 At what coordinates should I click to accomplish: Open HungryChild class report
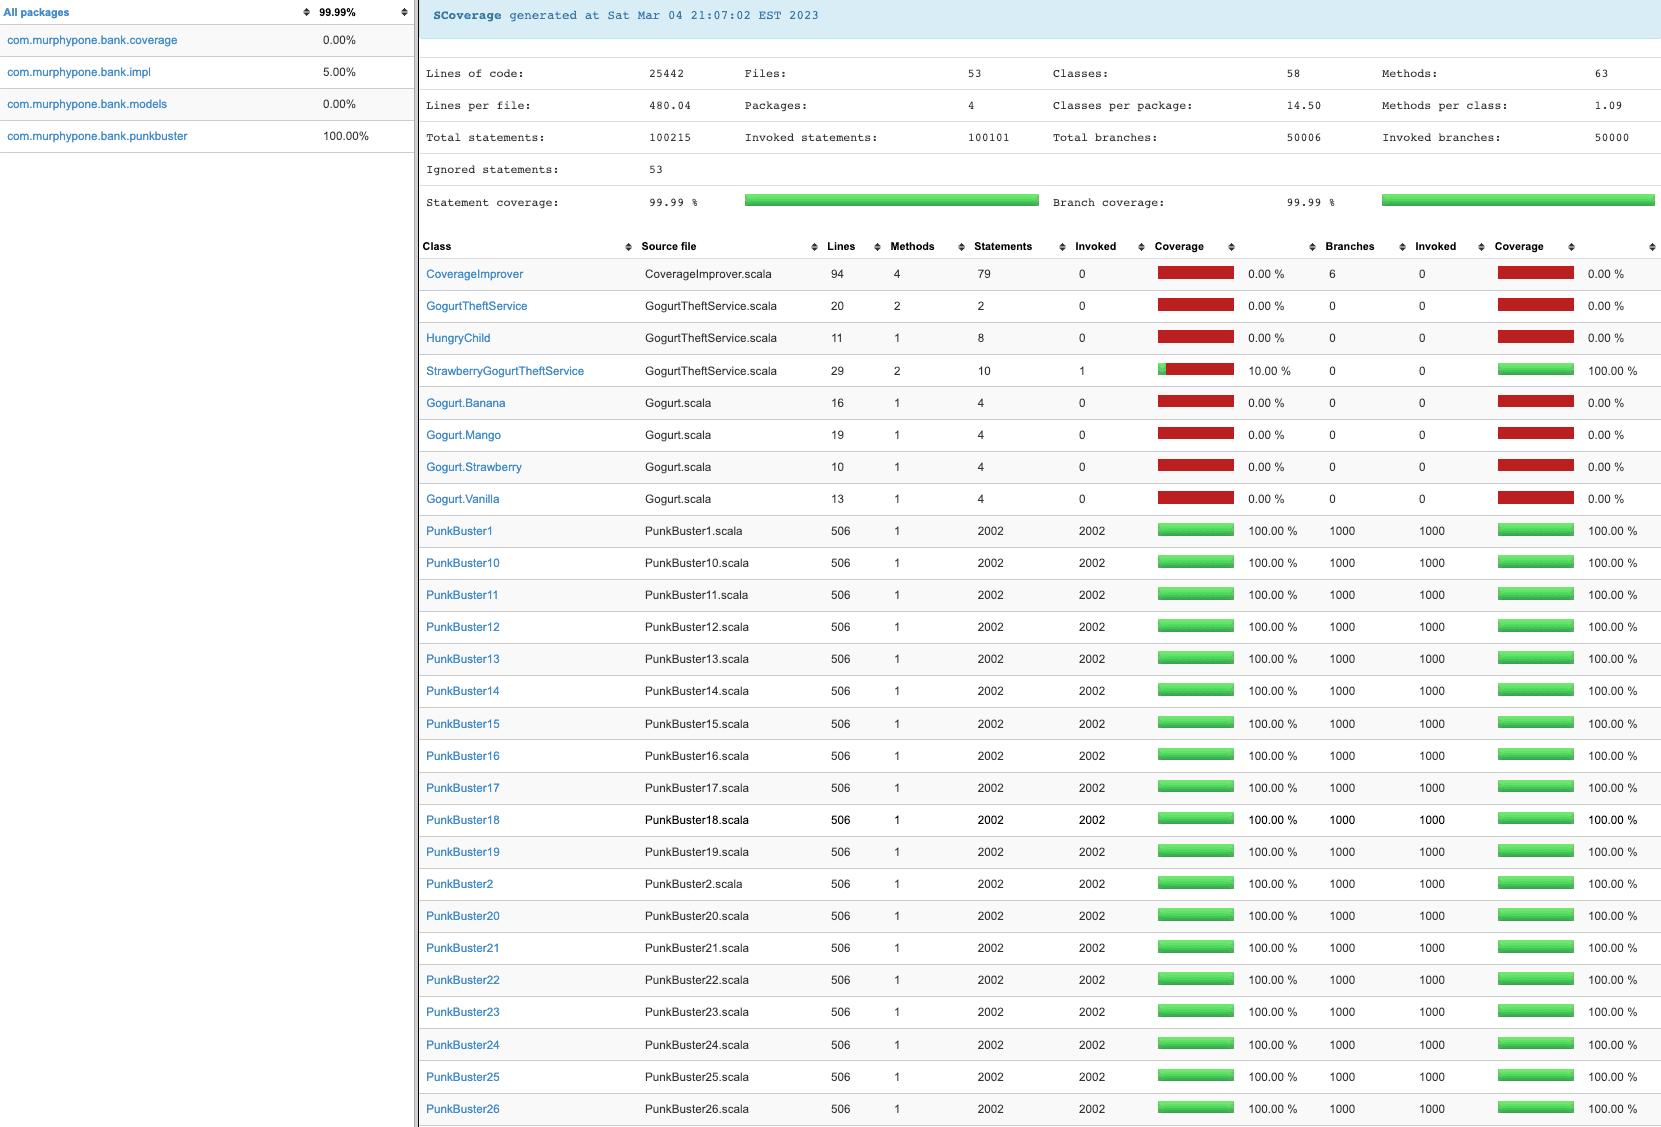[x=458, y=338]
